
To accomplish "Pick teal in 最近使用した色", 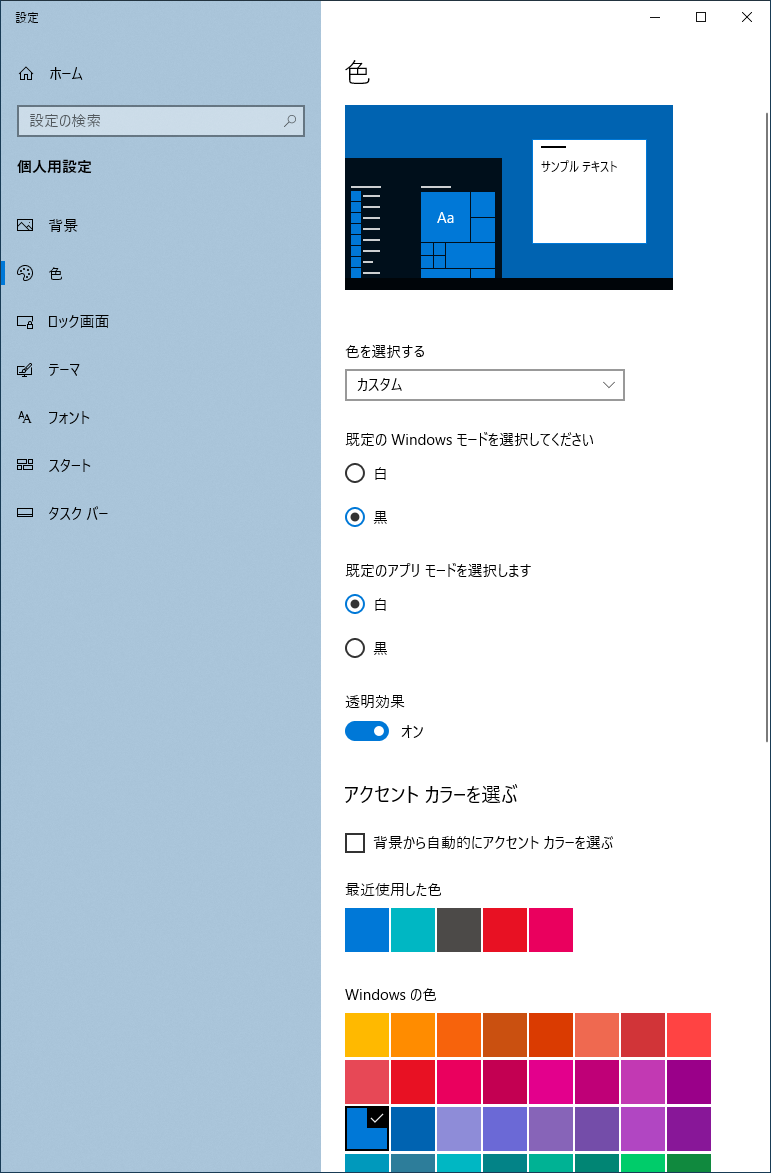I will [413, 930].
